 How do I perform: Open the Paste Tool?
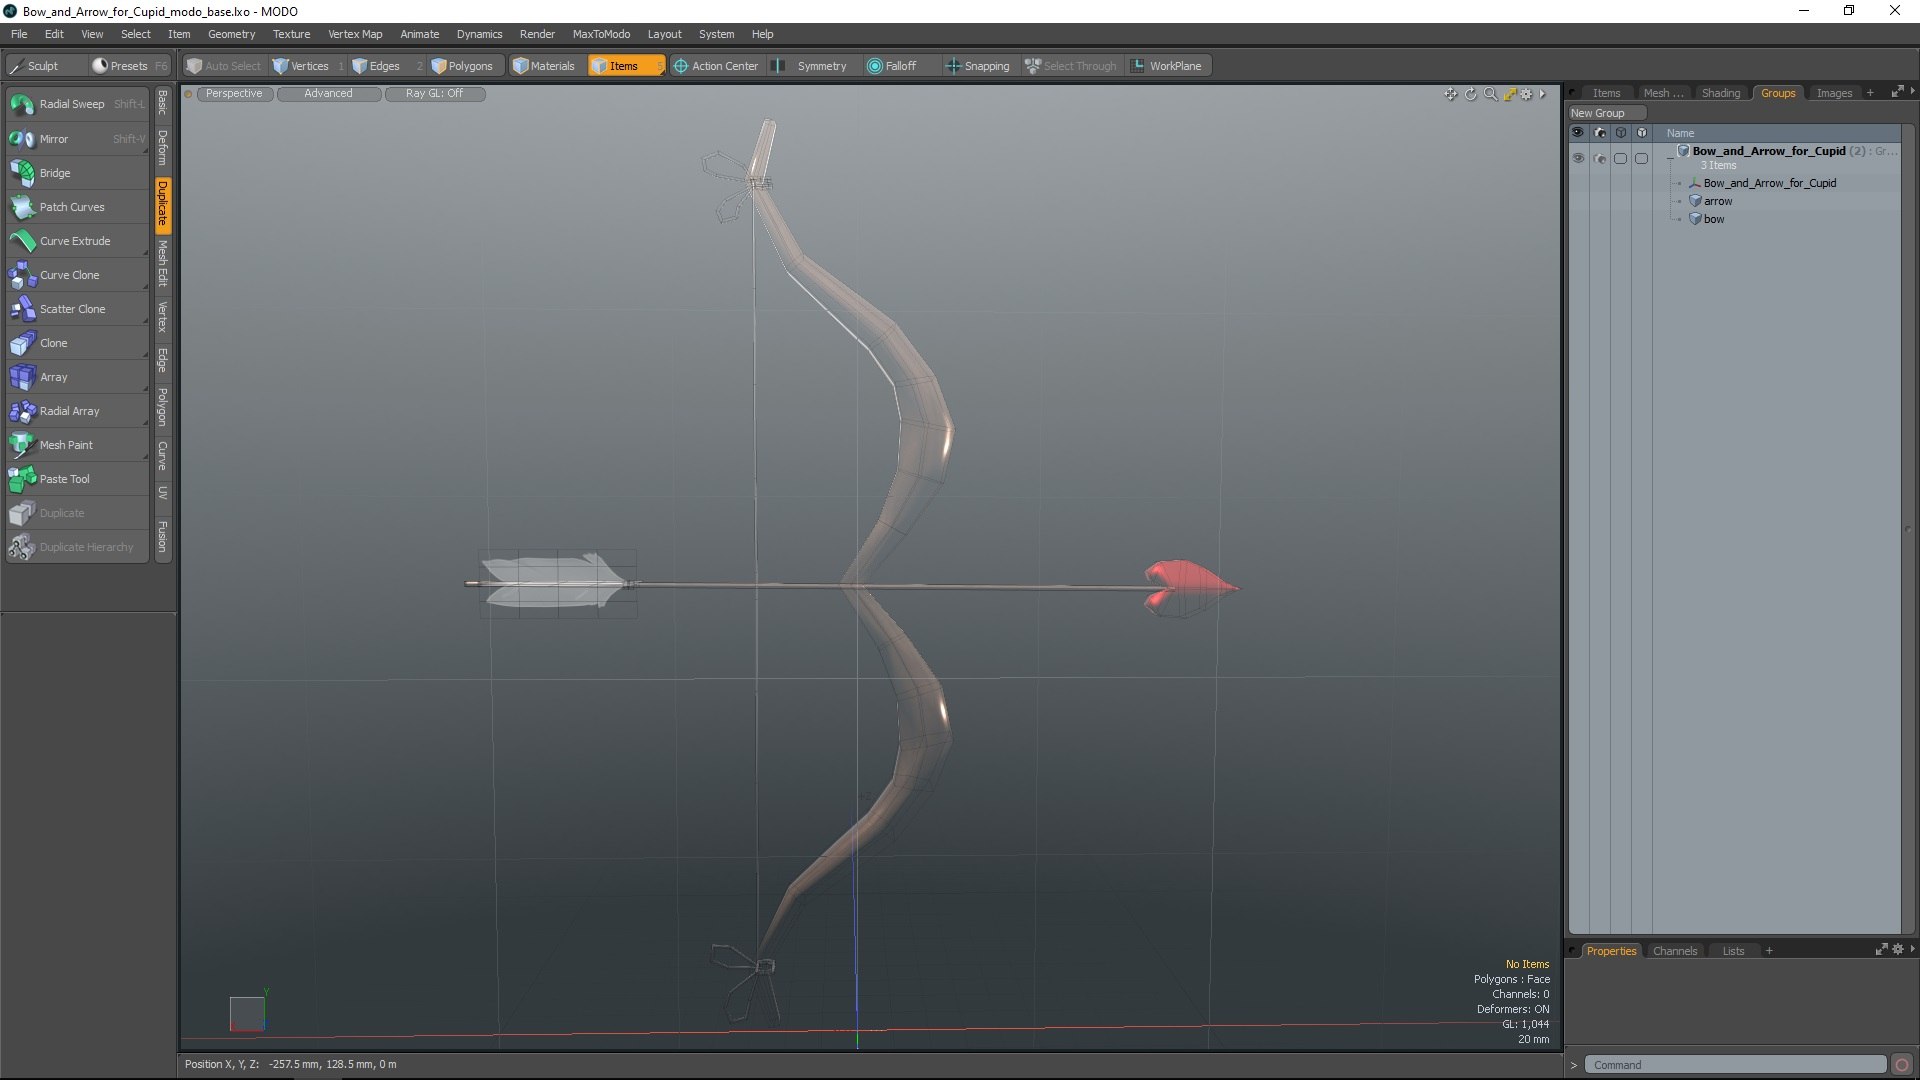(x=77, y=479)
